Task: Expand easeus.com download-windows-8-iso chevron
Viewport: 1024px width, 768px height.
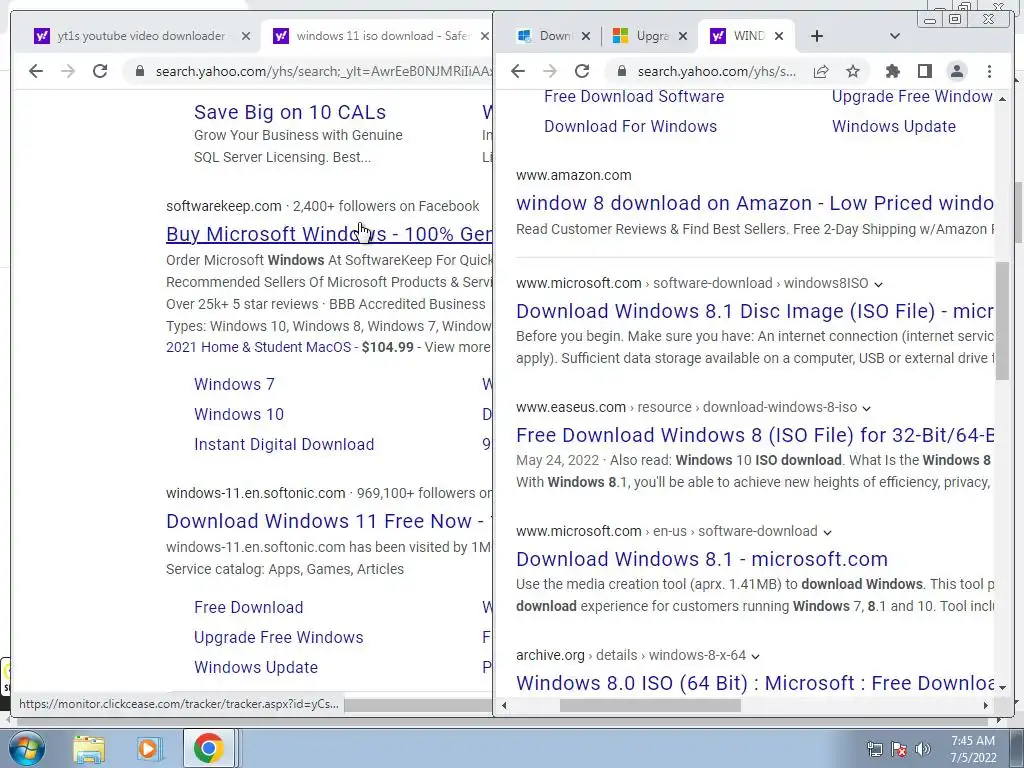Action: (867, 408)
